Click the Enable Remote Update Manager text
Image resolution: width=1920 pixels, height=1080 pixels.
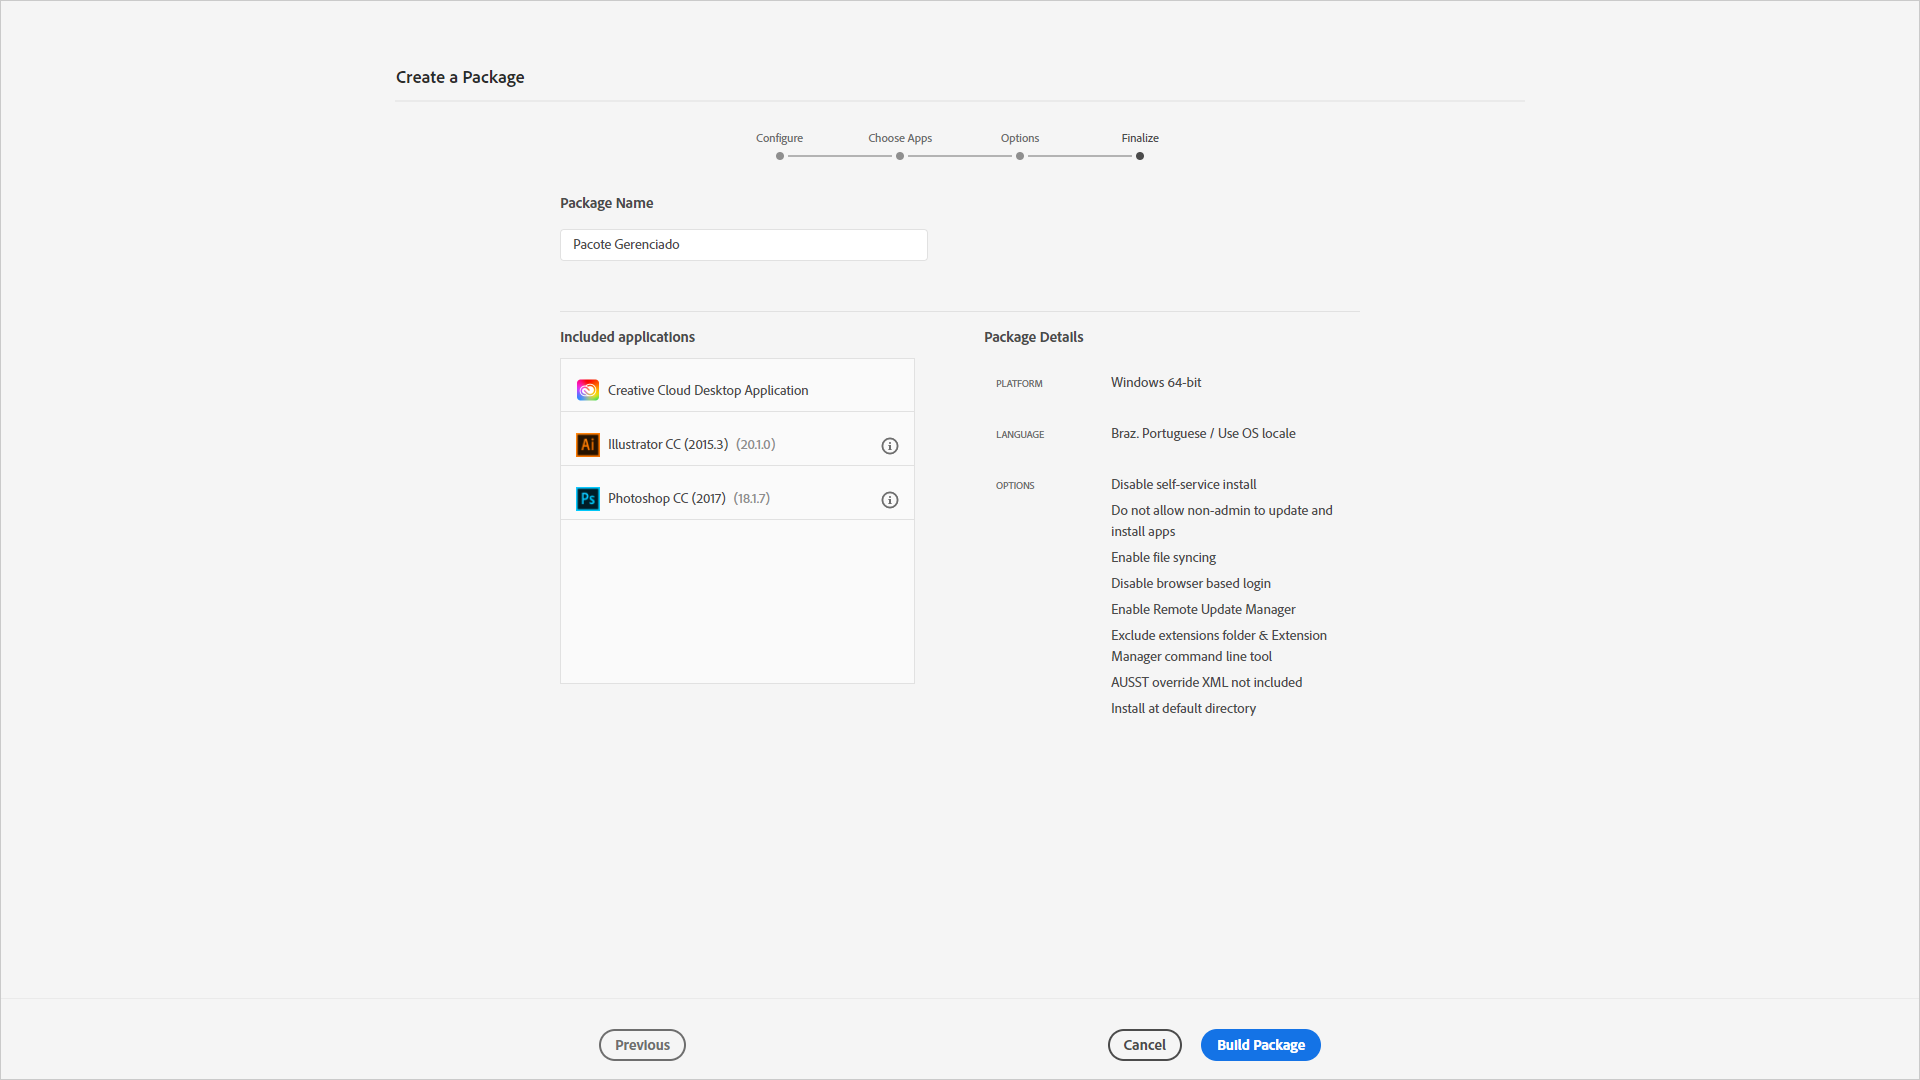pyautogui.click(x=1203, y=609)
